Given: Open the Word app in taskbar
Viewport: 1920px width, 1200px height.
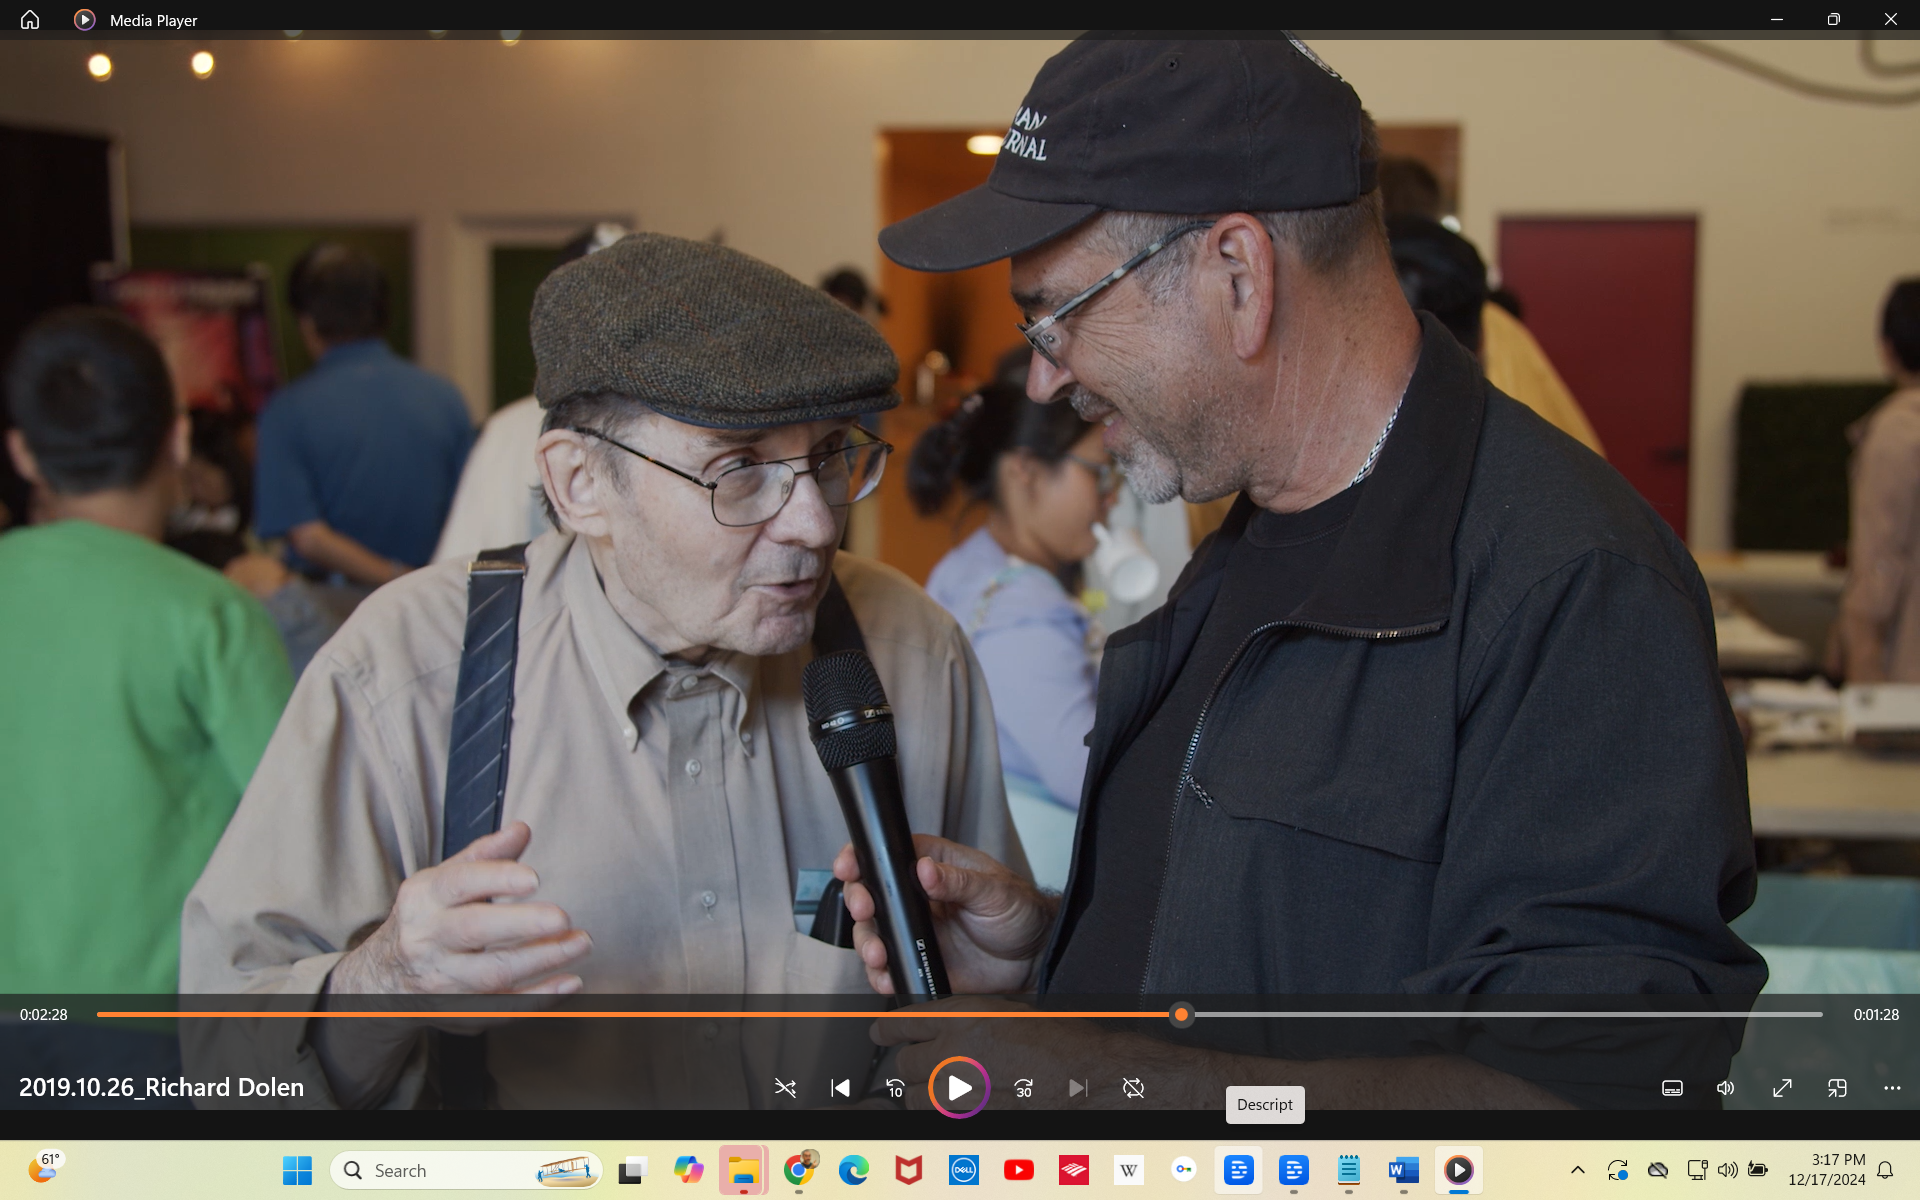Looking at the screenshot, I should pyautogui.click(x=1403, y=1170).
